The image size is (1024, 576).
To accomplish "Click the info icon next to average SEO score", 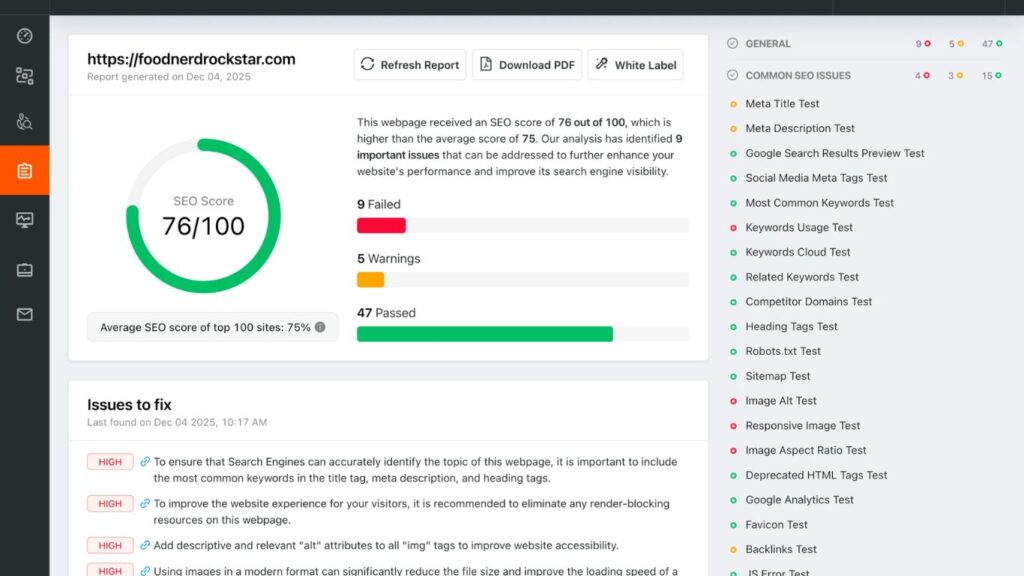I will point(319,327).
